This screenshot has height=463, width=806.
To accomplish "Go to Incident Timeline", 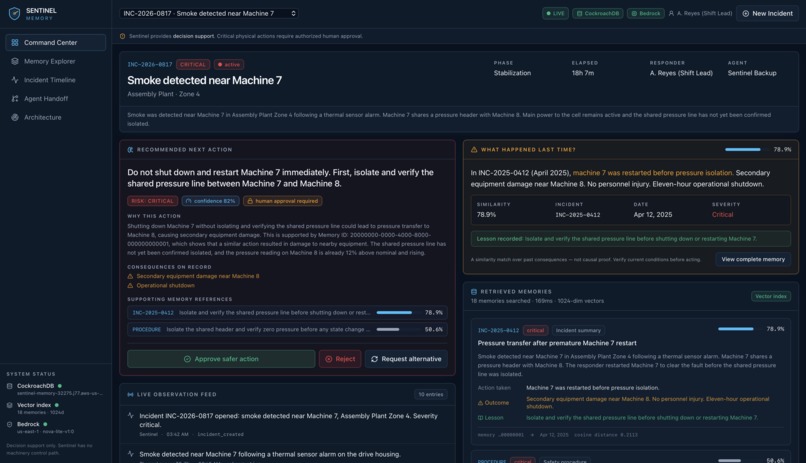I will [x=56, y=80].
